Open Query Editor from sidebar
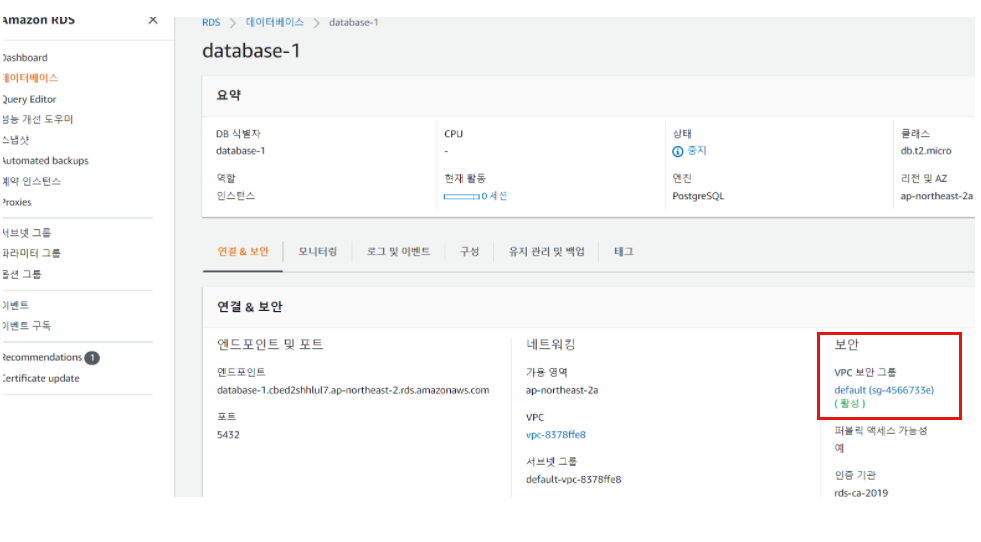This screenshot has width=981, height=542. (29, 99)
